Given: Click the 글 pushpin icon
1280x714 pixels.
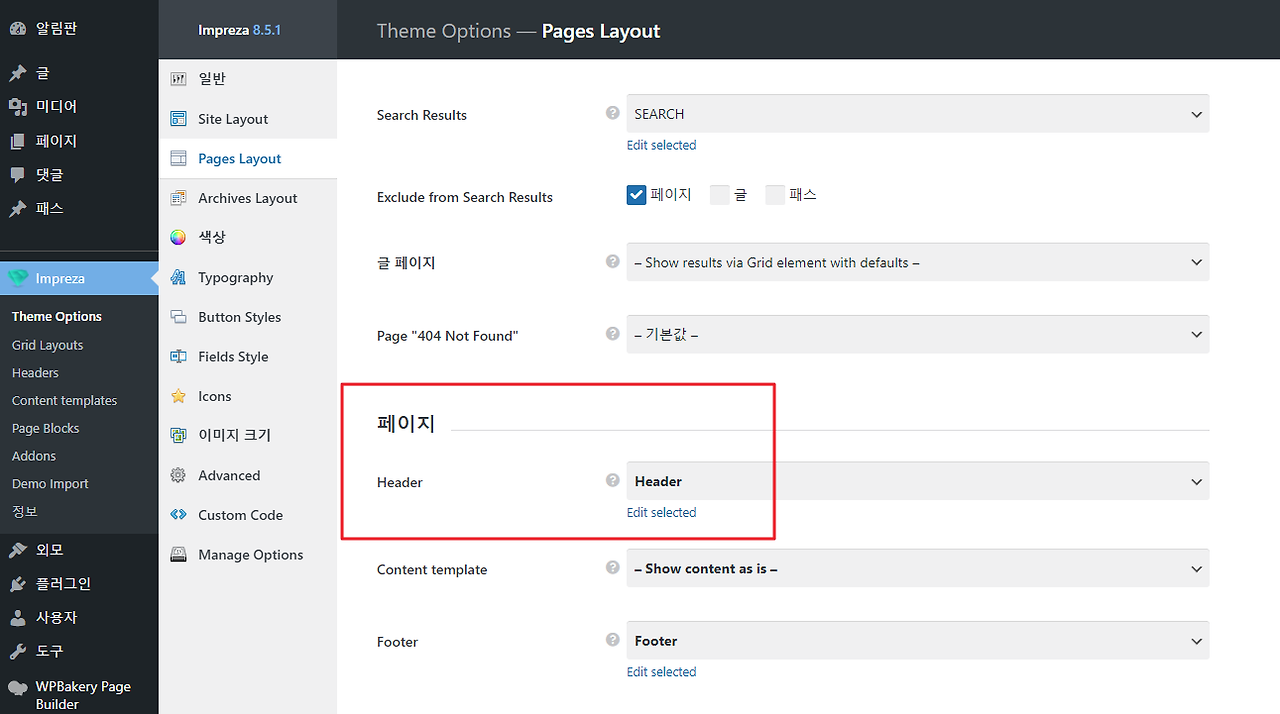Looking at the screenshot, I should [x=18, y=73].
